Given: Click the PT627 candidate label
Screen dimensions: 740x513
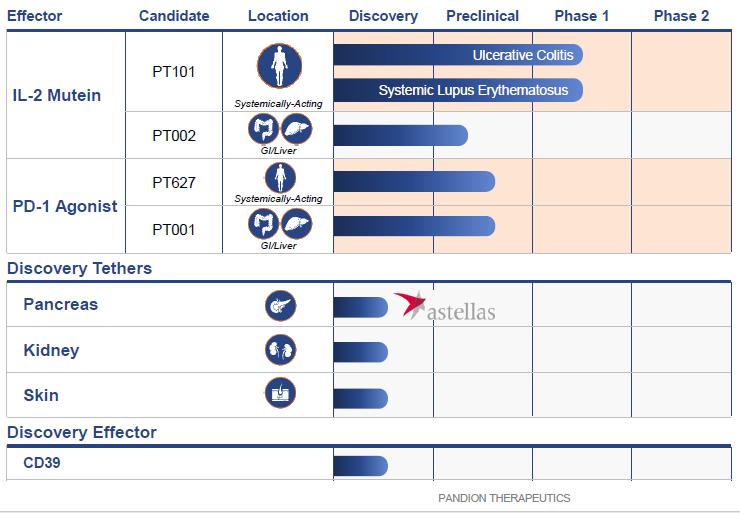Looking at the screenshot, I should [x=174, y=183].
